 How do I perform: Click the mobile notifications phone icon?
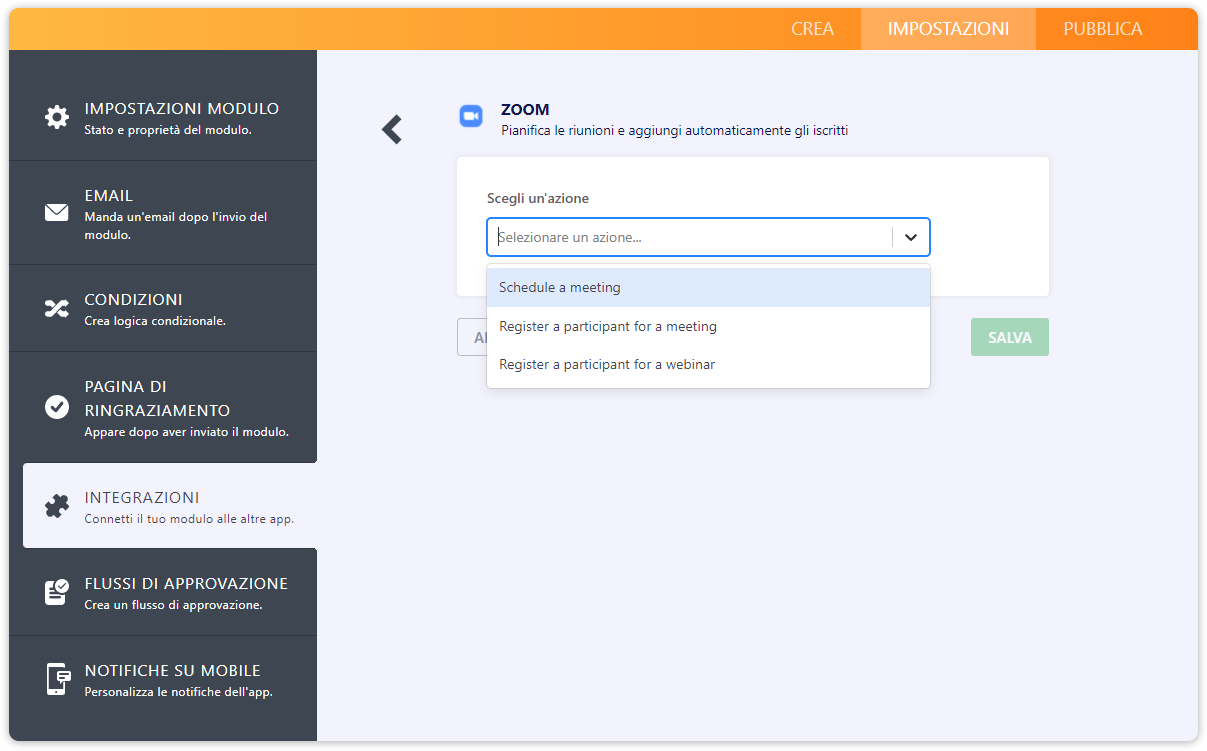[x=57, y=679]
